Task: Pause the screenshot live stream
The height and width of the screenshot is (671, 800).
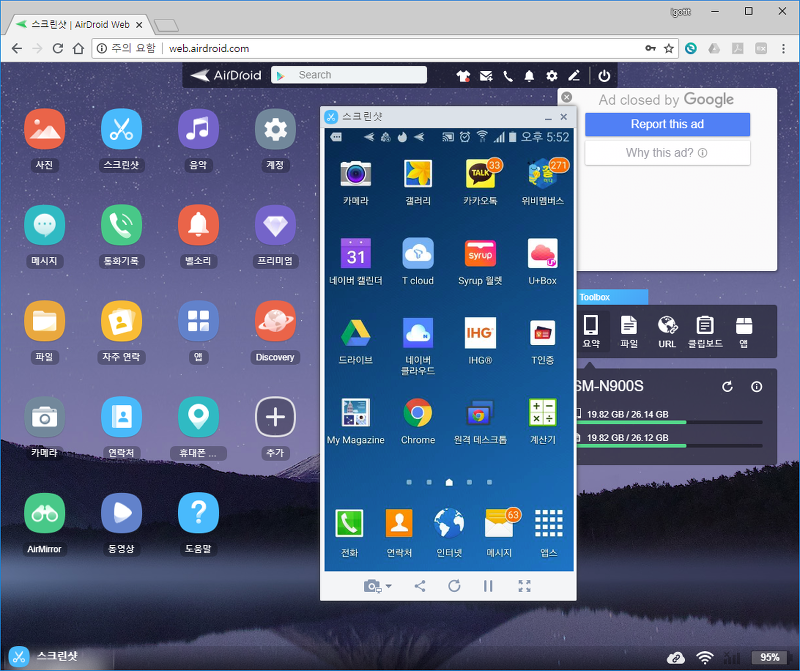Action: [488, 586]
